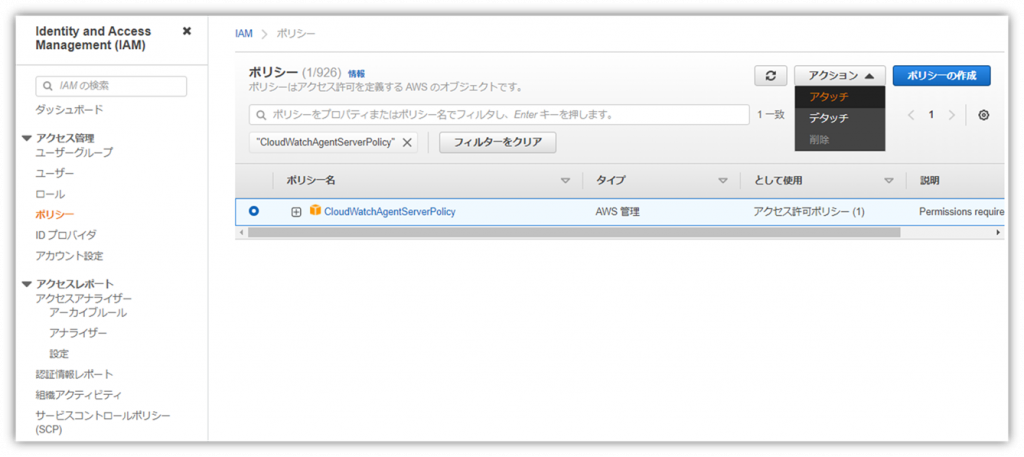Sort by the として使用 column arrow
Screen dimensions: 1024x457
coord(888,181)
